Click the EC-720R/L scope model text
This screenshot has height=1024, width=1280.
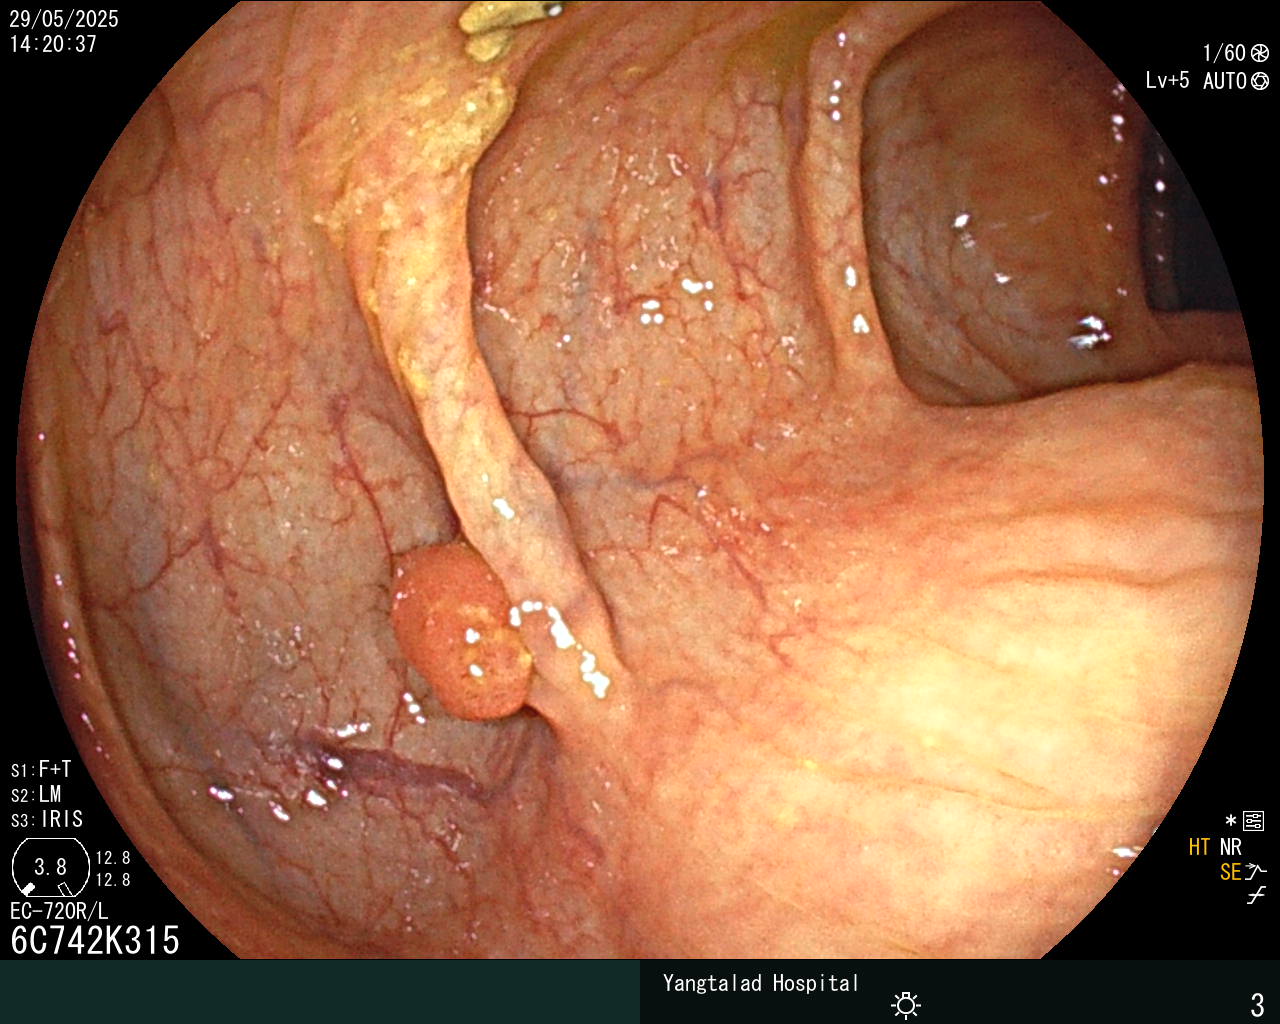click(59, 911)
